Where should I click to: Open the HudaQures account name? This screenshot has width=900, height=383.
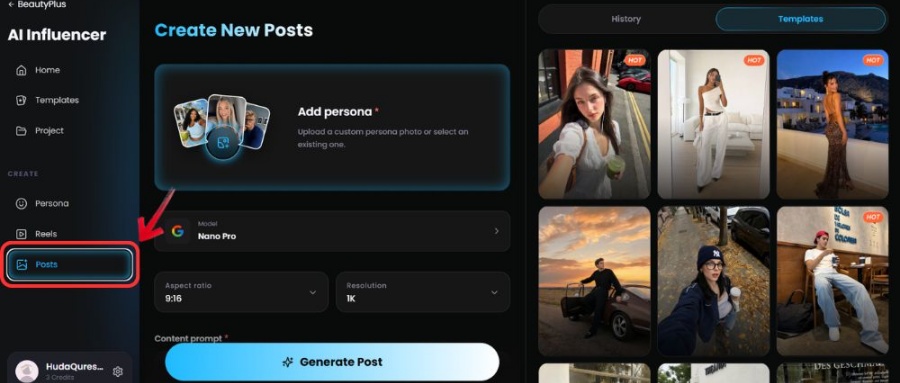(75, 366)
